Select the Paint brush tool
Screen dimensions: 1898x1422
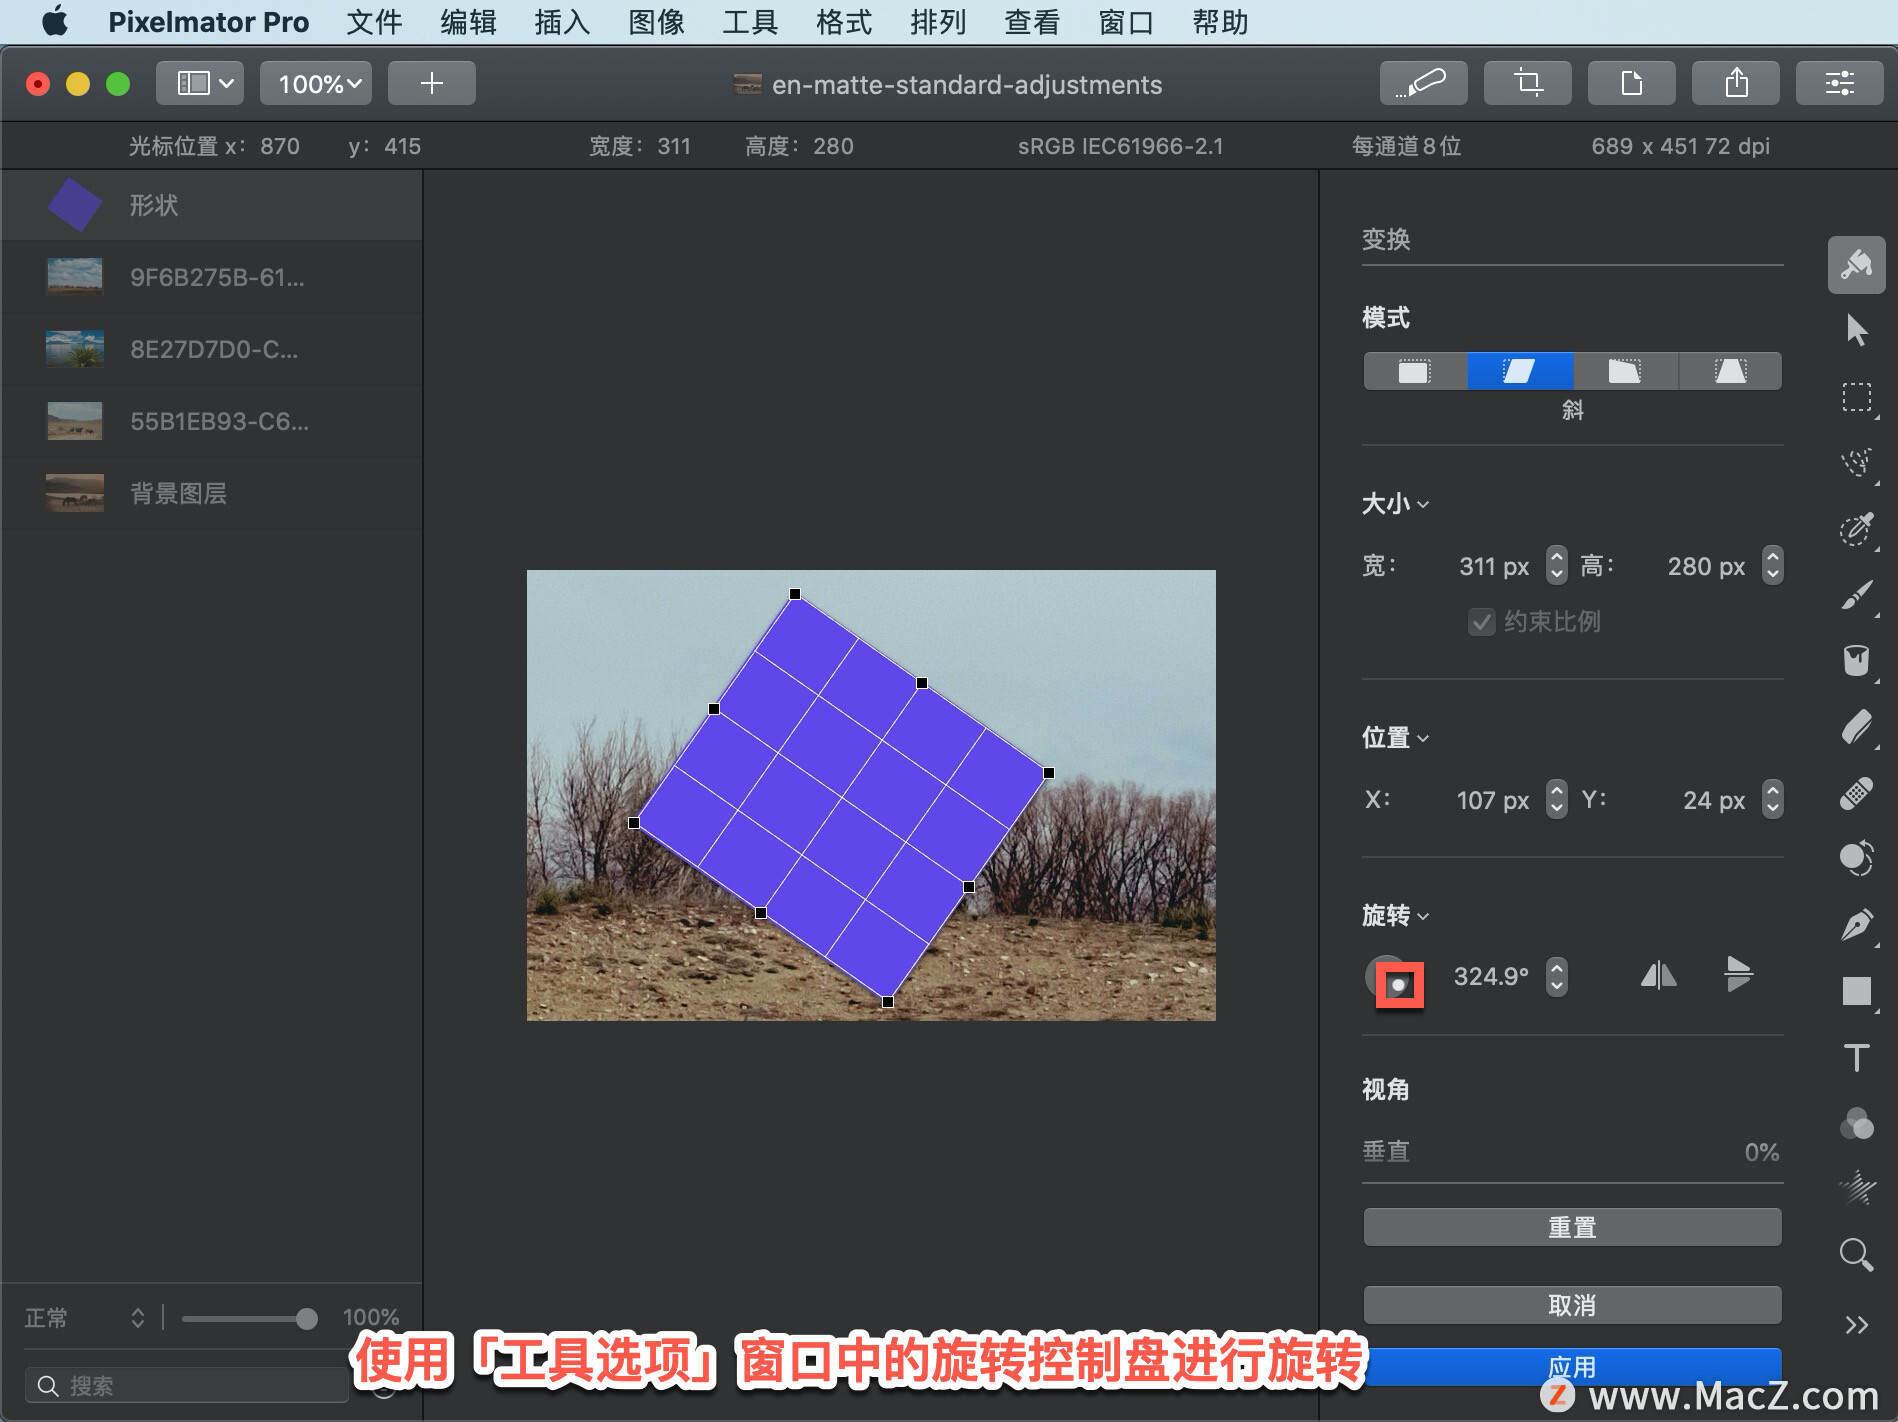(x=1856, y=595)
